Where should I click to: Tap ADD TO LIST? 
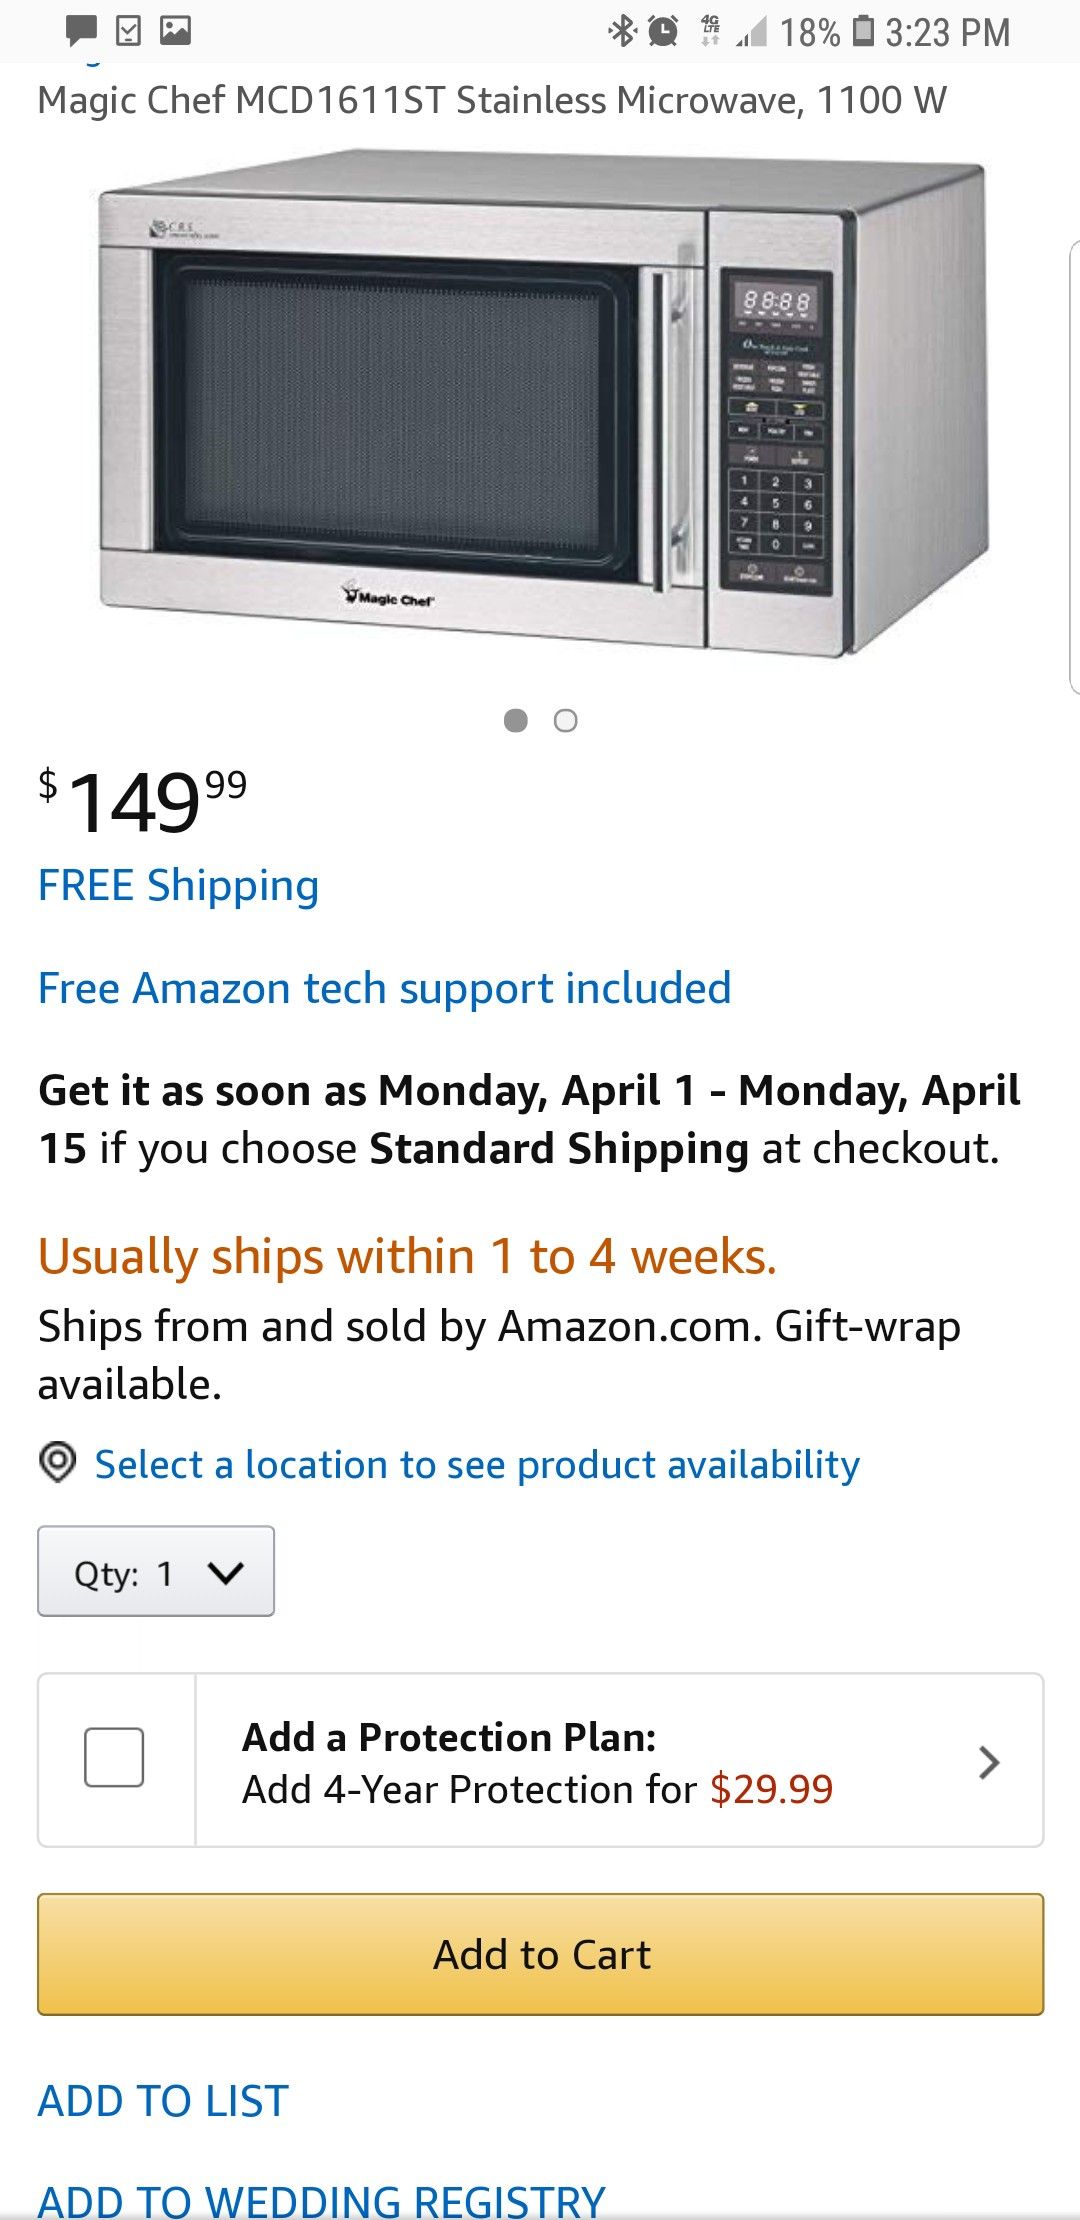click(x=163, y=2101)
